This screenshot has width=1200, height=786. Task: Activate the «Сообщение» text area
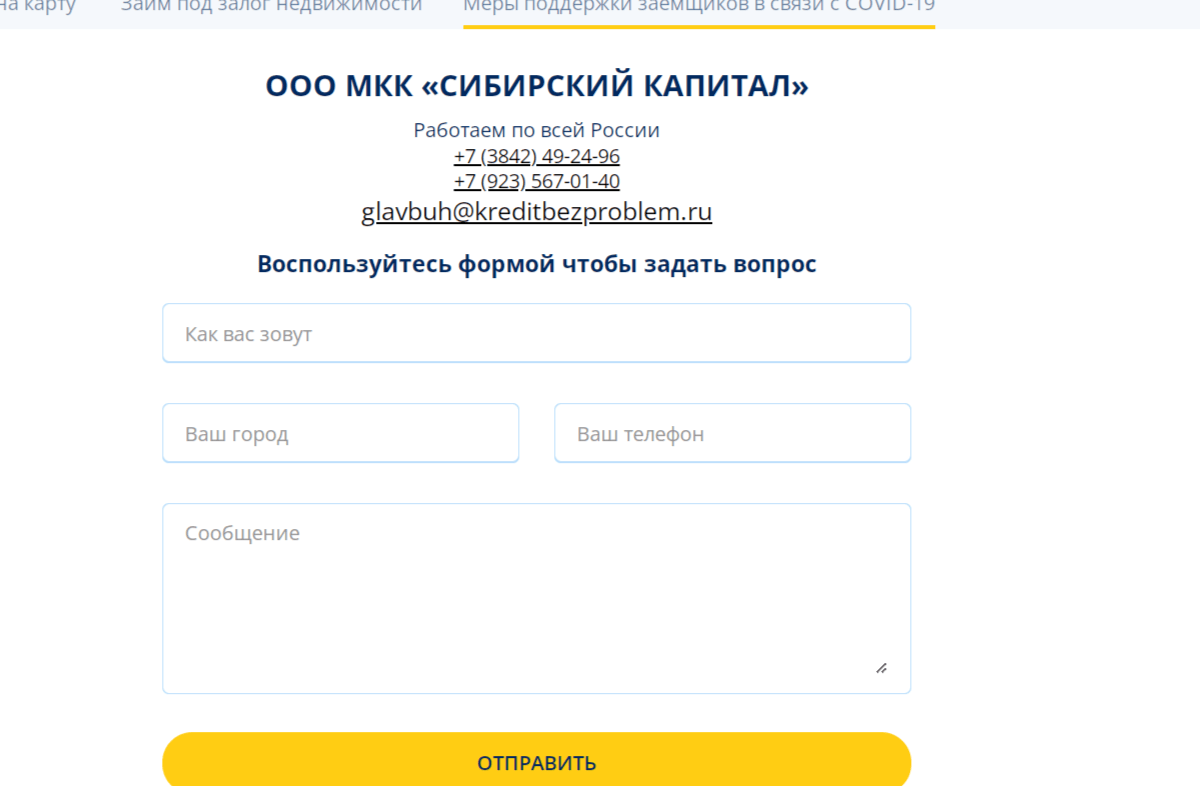tap(537, 598)
